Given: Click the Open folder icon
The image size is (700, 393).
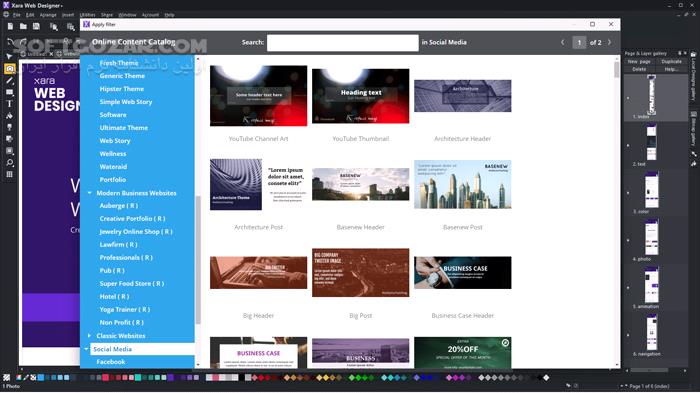Looking at the screenshot, I should [23, 27].
